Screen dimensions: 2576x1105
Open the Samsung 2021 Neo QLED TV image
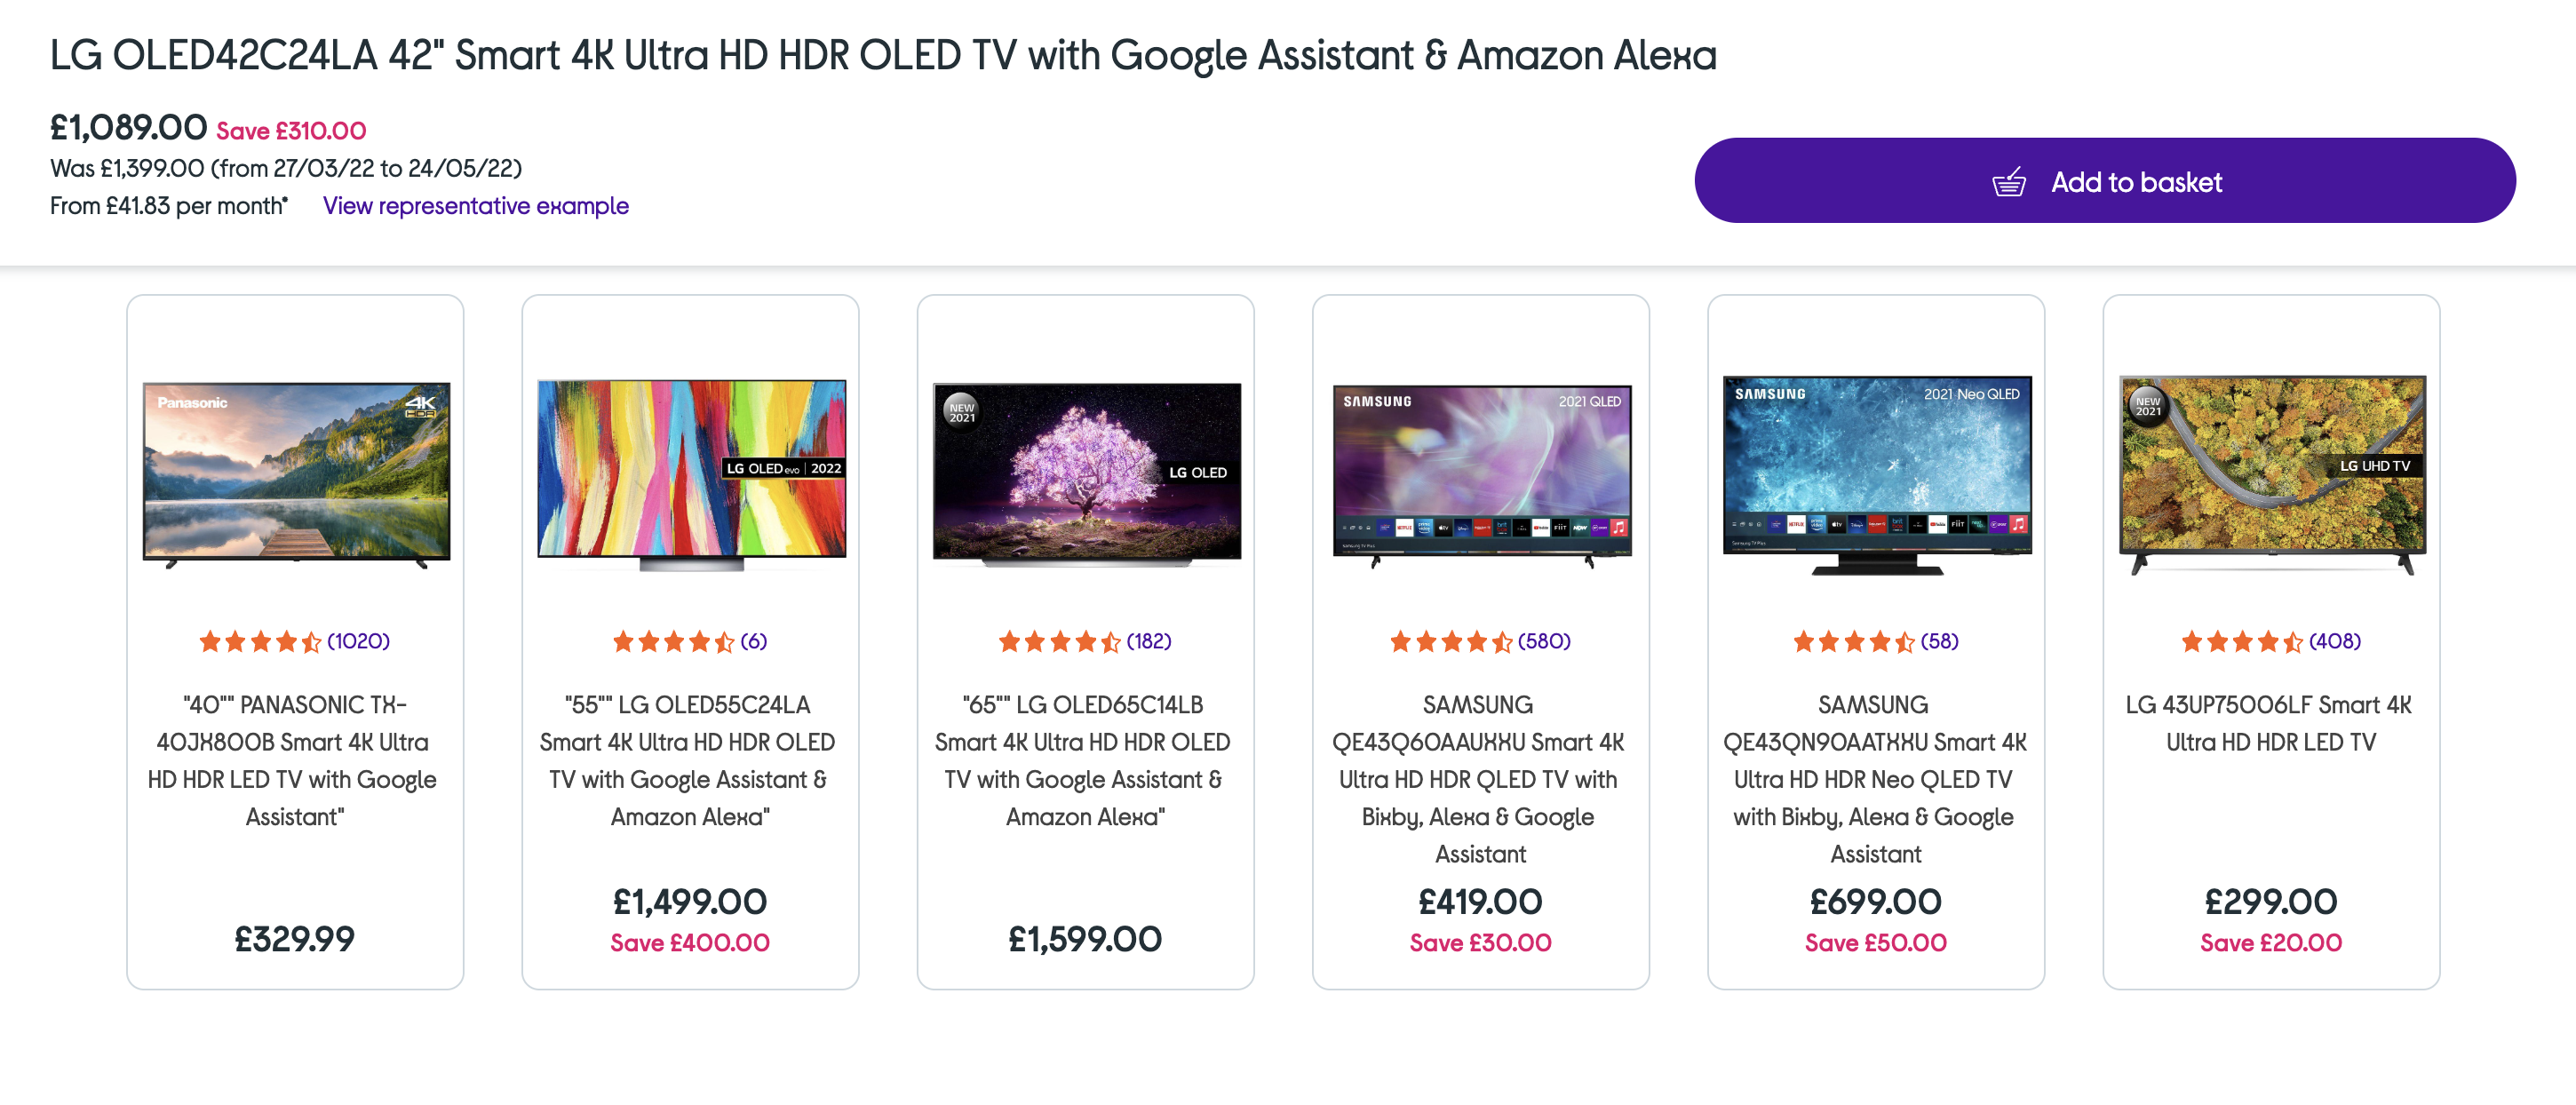pyautogui.click(x=1876, y=476)
